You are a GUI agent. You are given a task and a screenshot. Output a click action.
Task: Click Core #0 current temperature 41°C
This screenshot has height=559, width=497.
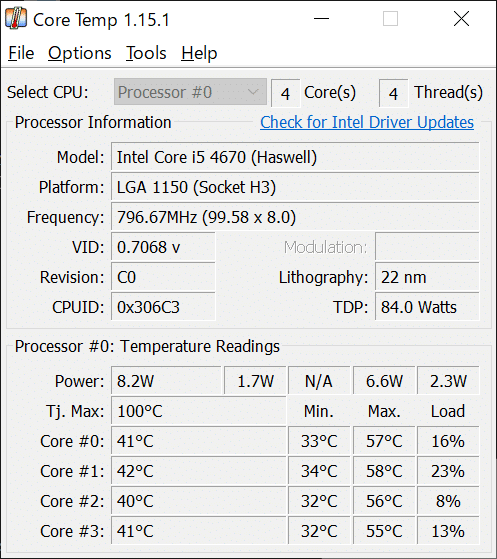[199, 440]
